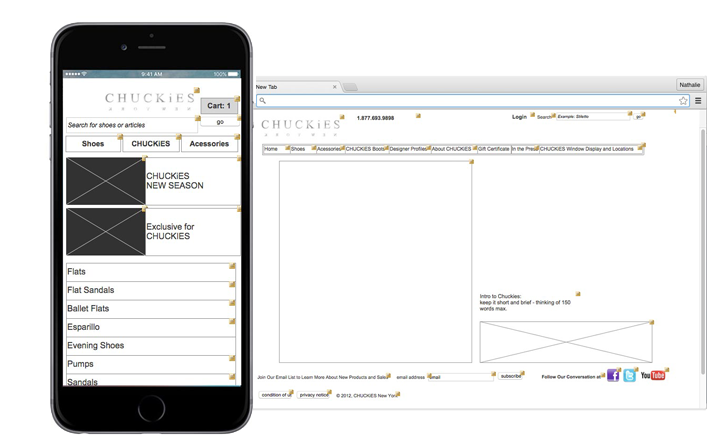The width and height of the screenshot is (724, 442).
Task: Click the subscribe button
Action: (511, 376)
